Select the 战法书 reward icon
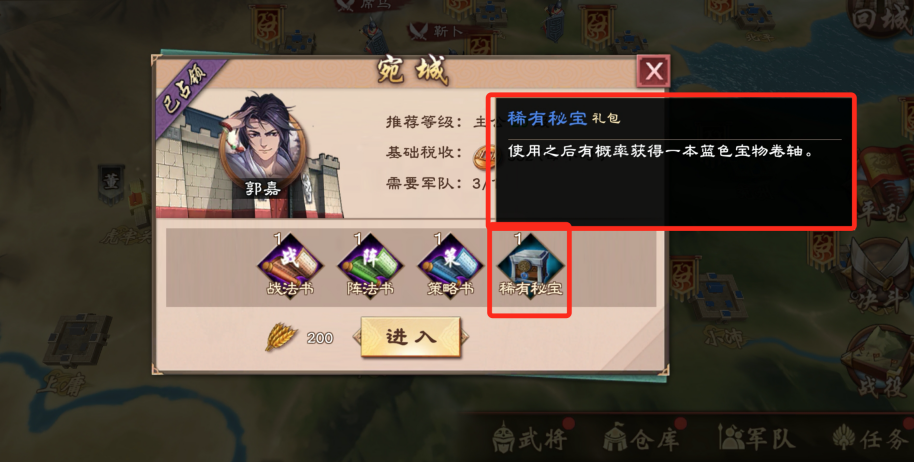914x462 pixels. click(290, 265)
